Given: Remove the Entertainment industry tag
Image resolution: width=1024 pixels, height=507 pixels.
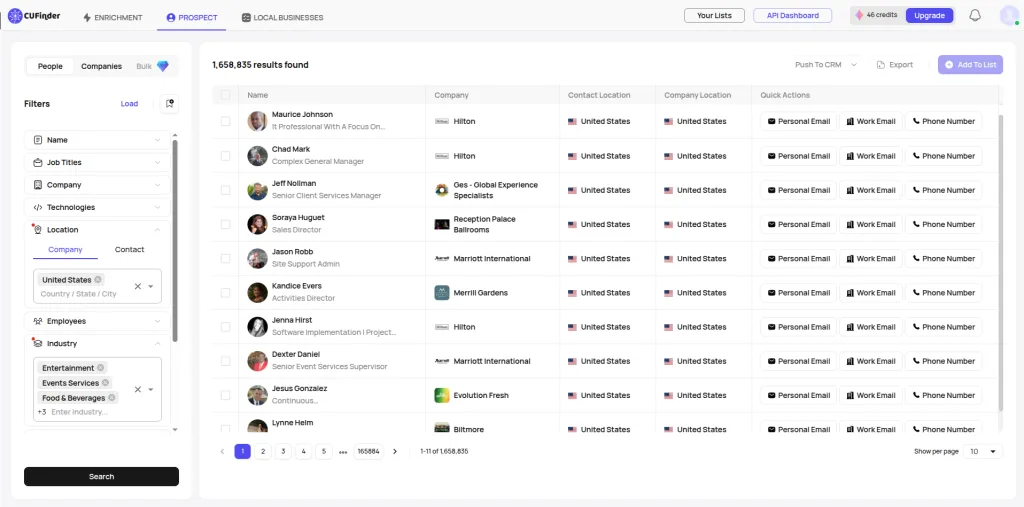Looking at the screenshot, I should (101, 368).
